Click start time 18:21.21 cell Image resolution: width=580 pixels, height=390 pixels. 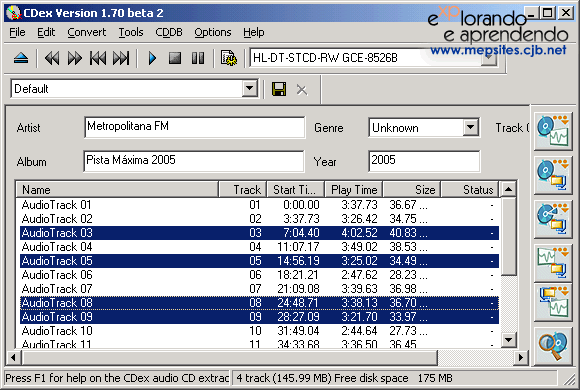pyautogui.click(x=298, y=275)
